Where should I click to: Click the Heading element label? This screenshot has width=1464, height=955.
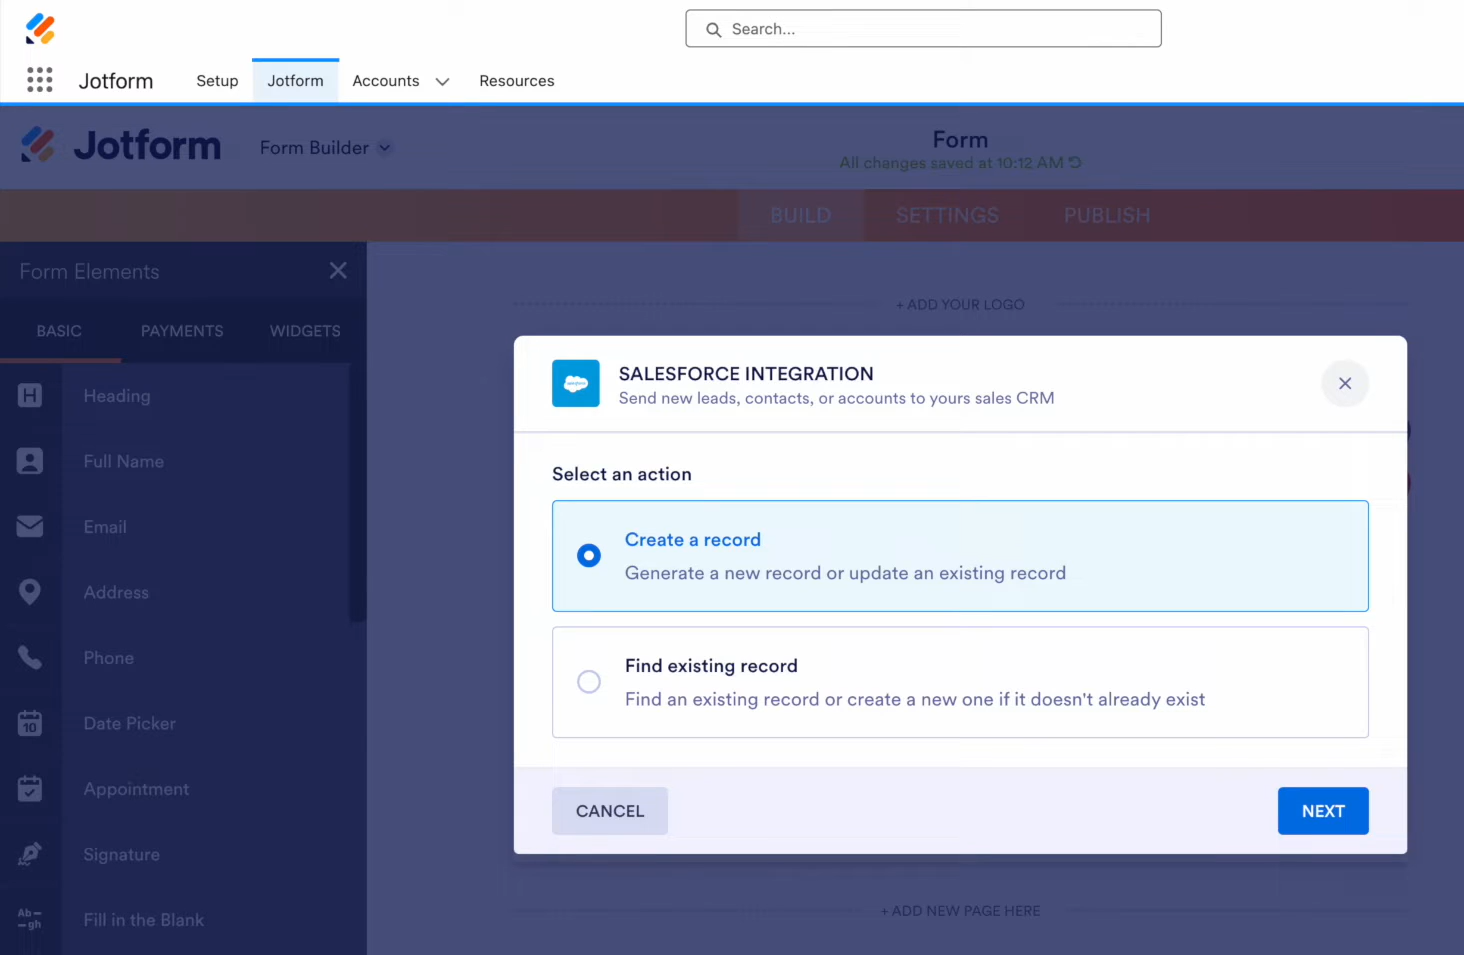117,396
